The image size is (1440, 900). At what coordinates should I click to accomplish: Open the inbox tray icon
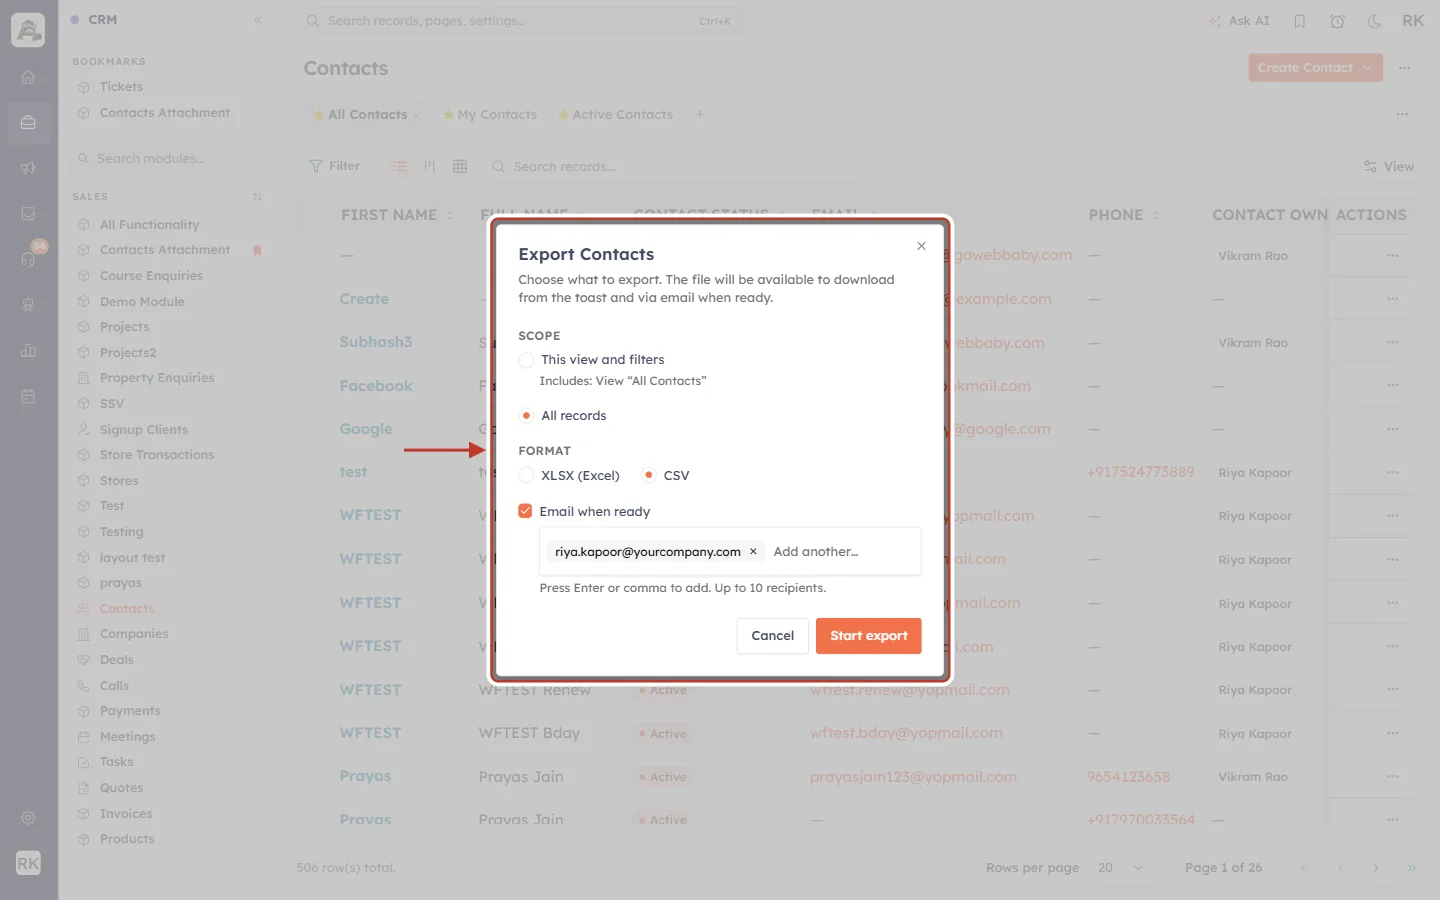point(28,214)
